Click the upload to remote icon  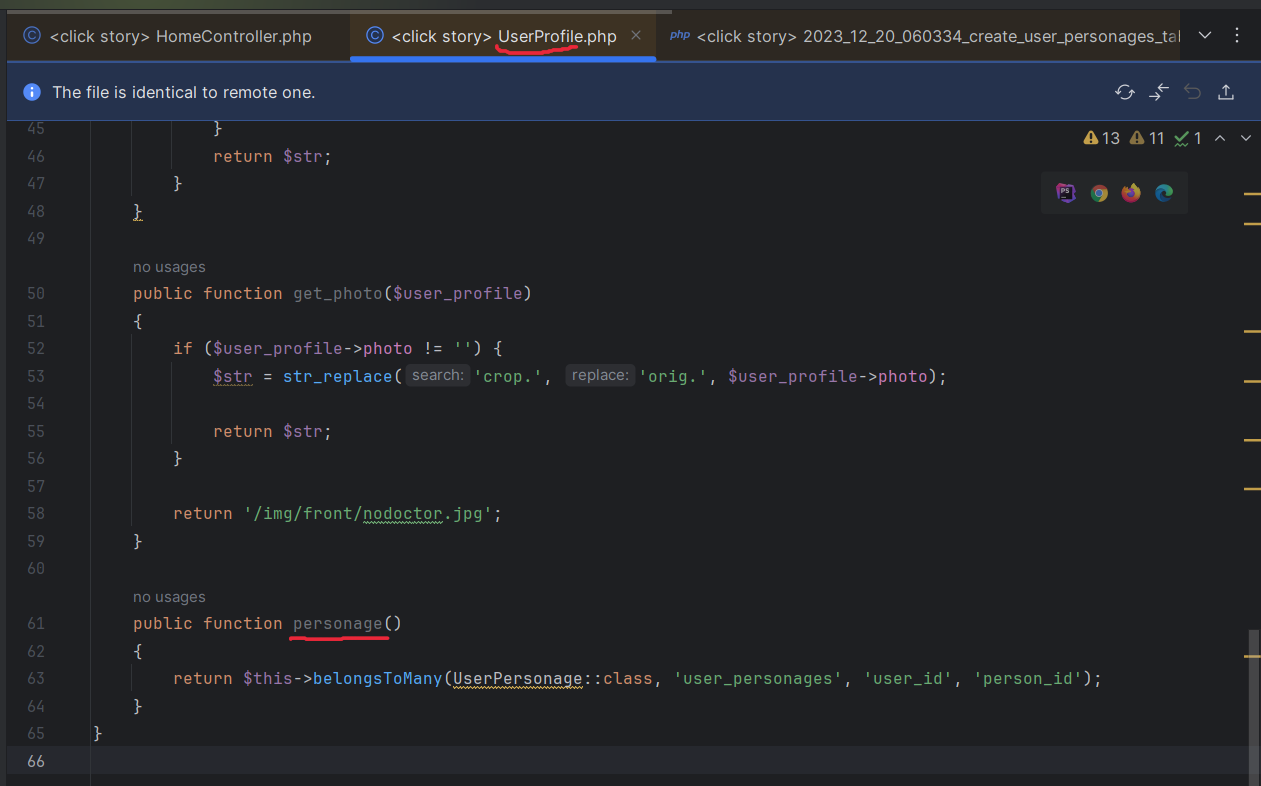[x=1226, y=92]
